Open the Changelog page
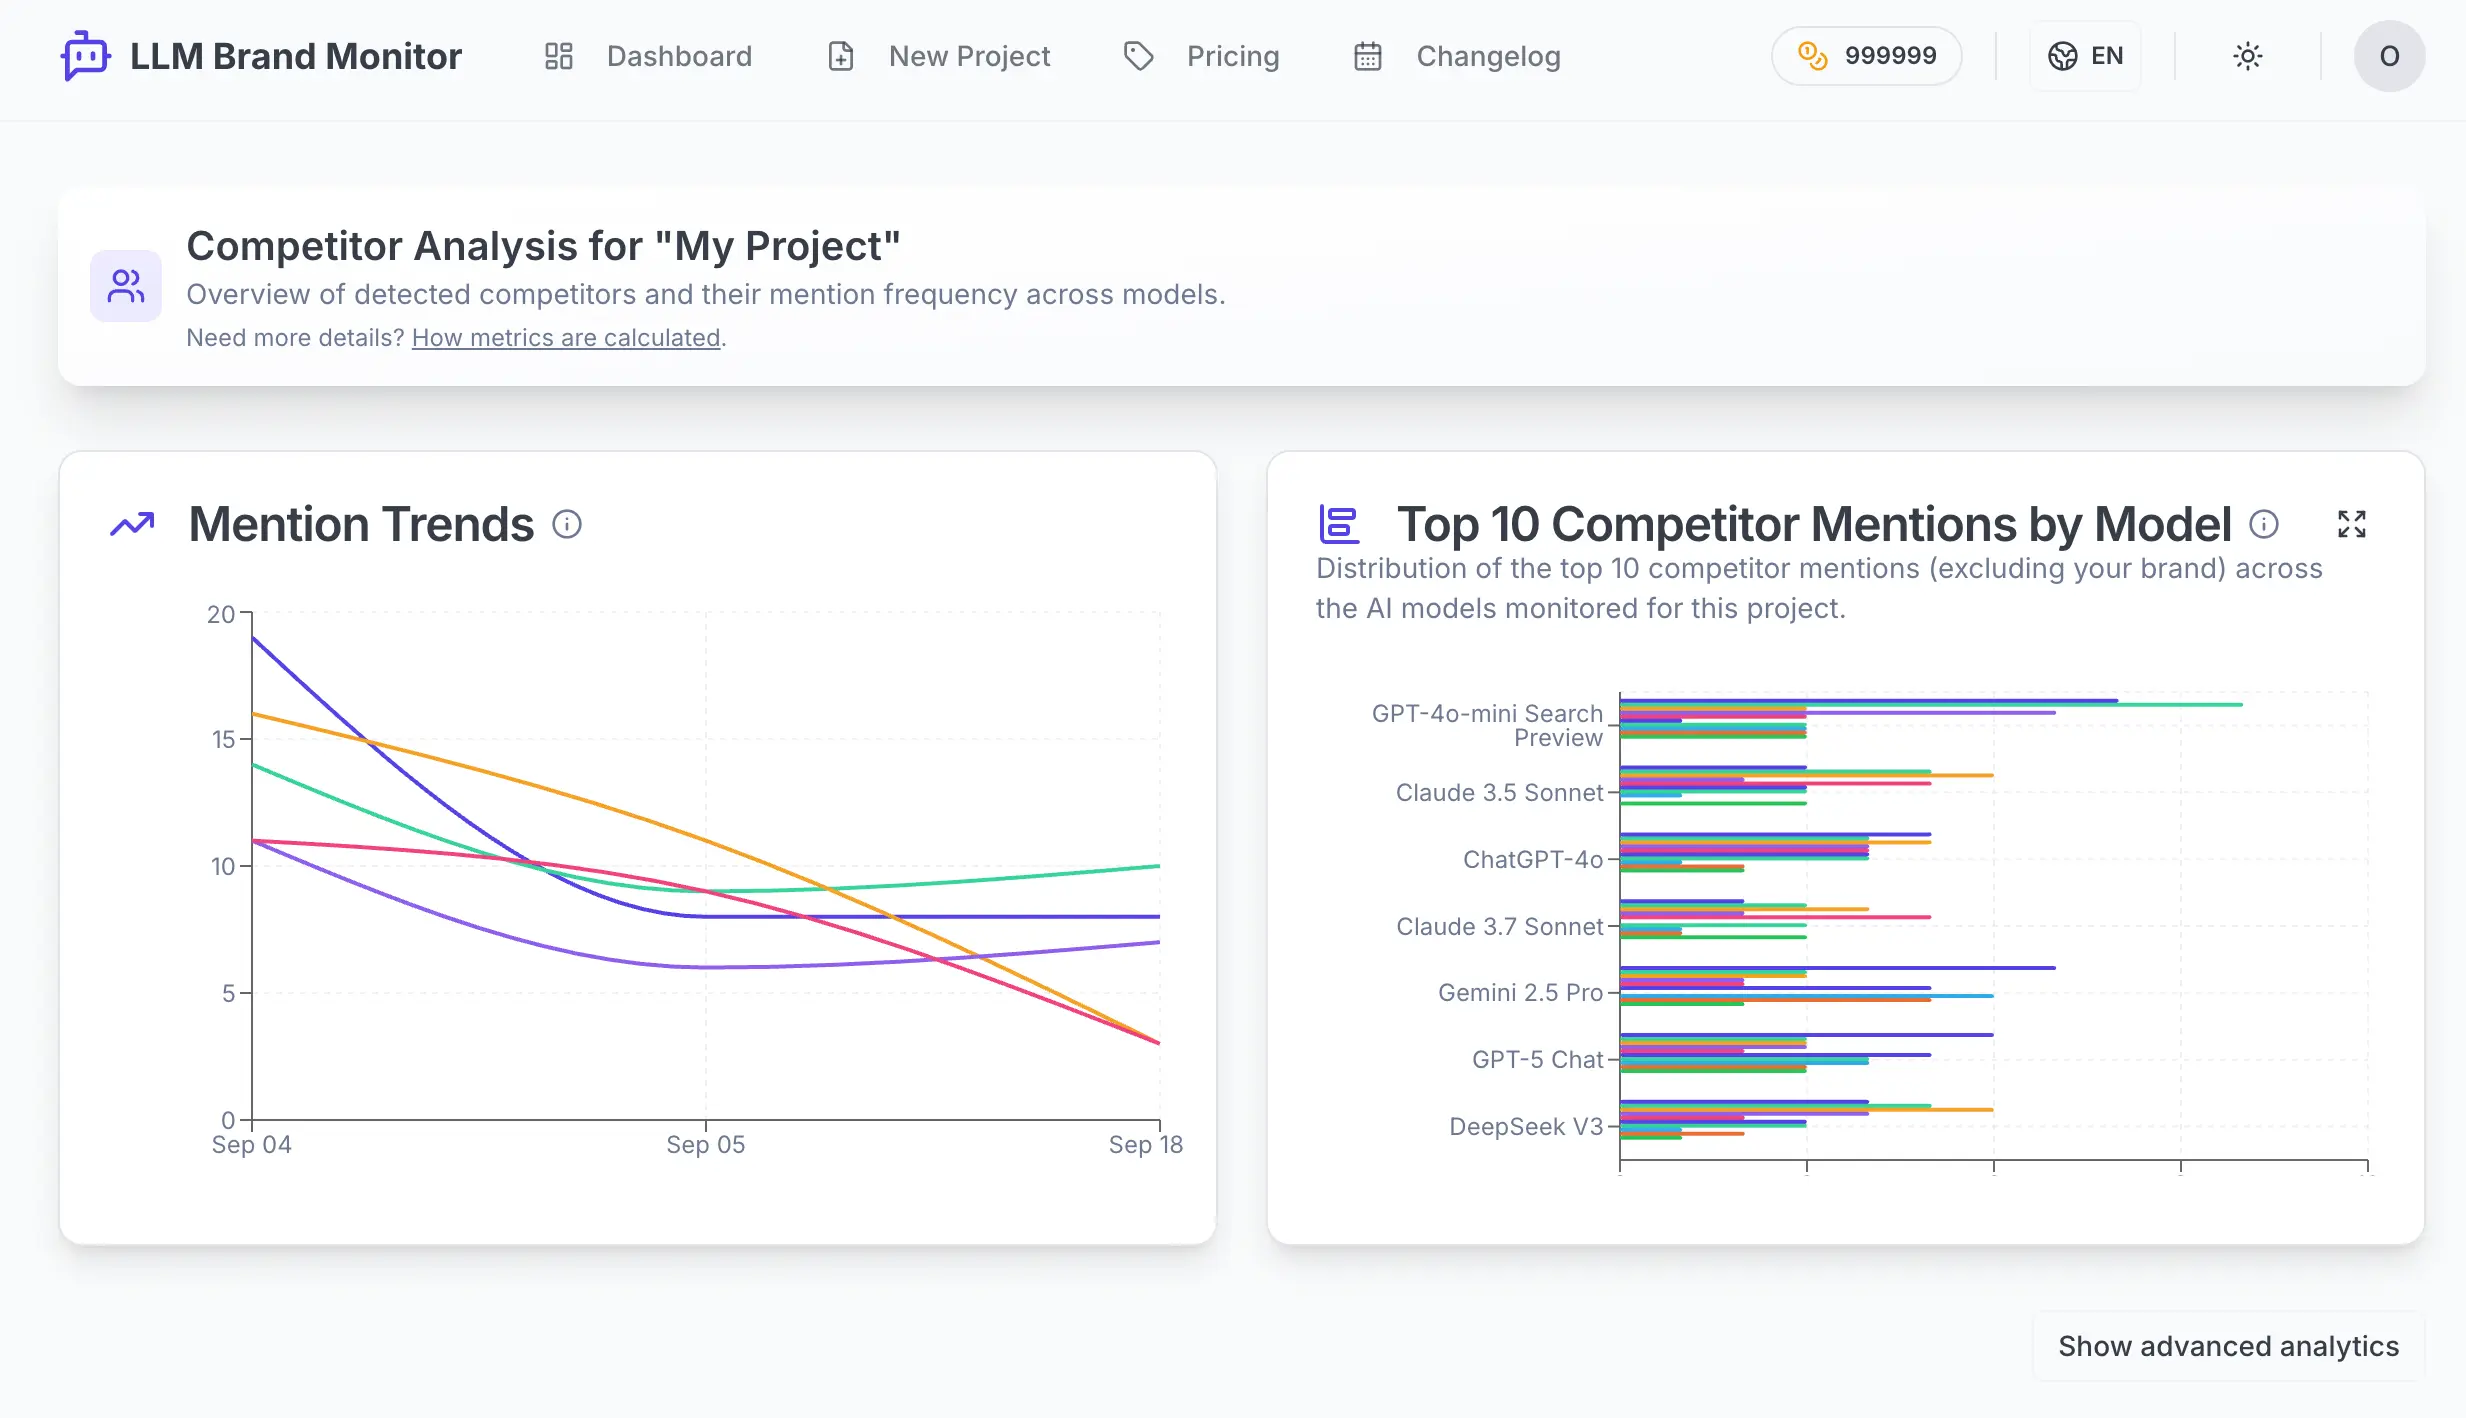This screenshot has width=2466, height=1418. click(x=1488, y=56)
